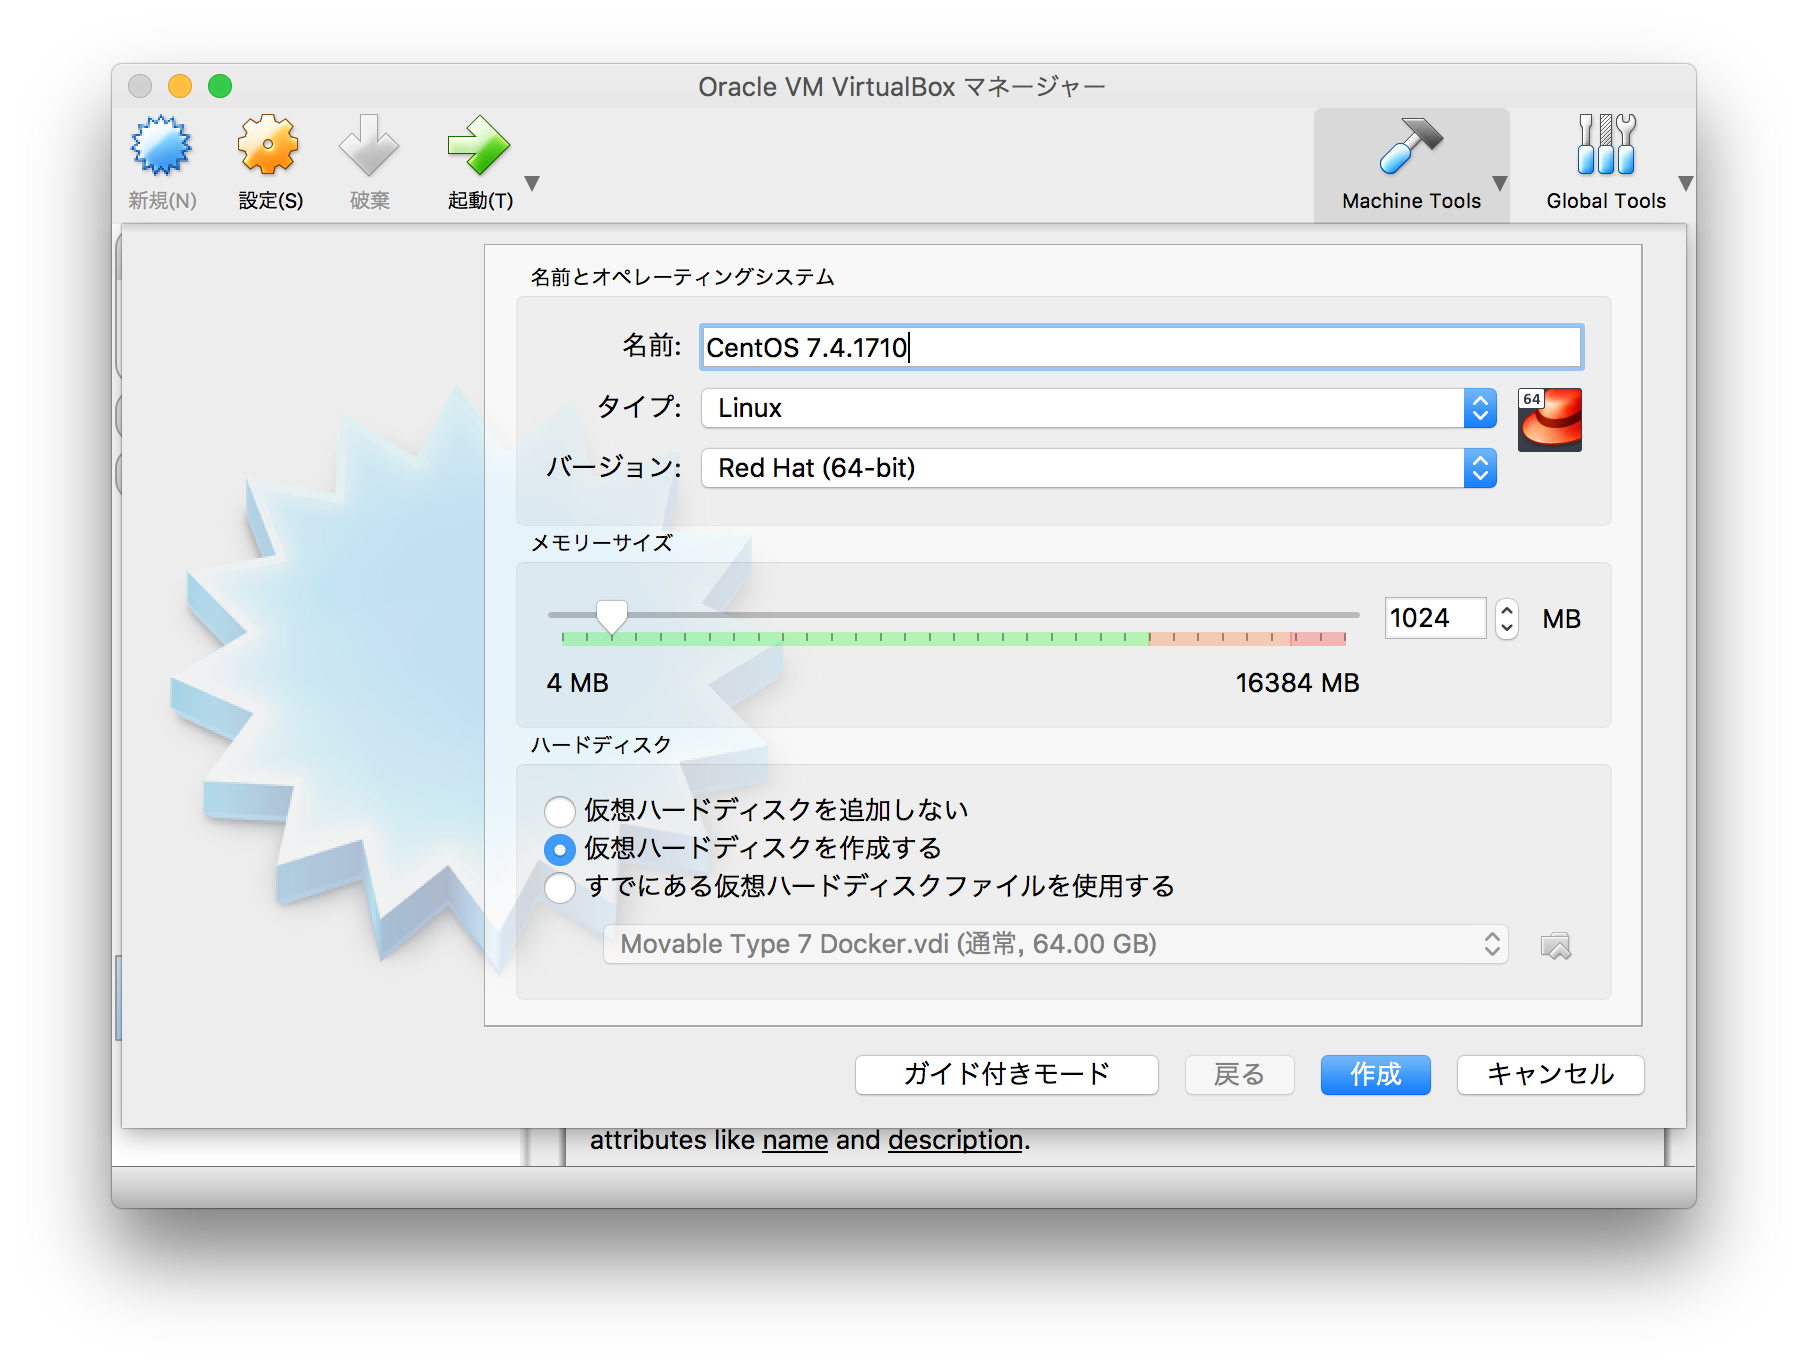Click the Guided Mode (ガイド付きモード) button
The width and height of the screenshot is (1808, 1368).
coord(1007,1074)
